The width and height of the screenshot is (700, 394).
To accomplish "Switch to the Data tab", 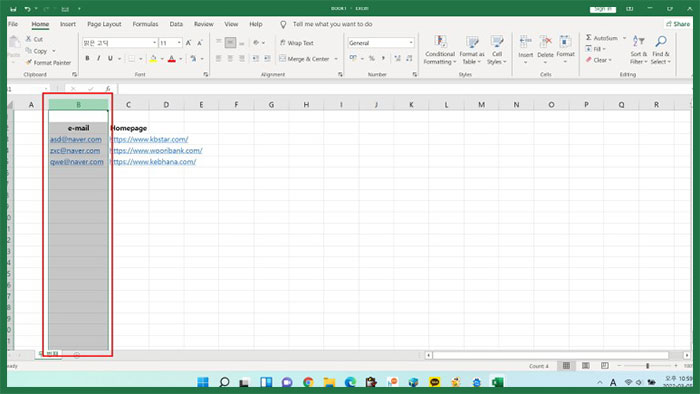I will pyautogui.click(x=176, y=24).
